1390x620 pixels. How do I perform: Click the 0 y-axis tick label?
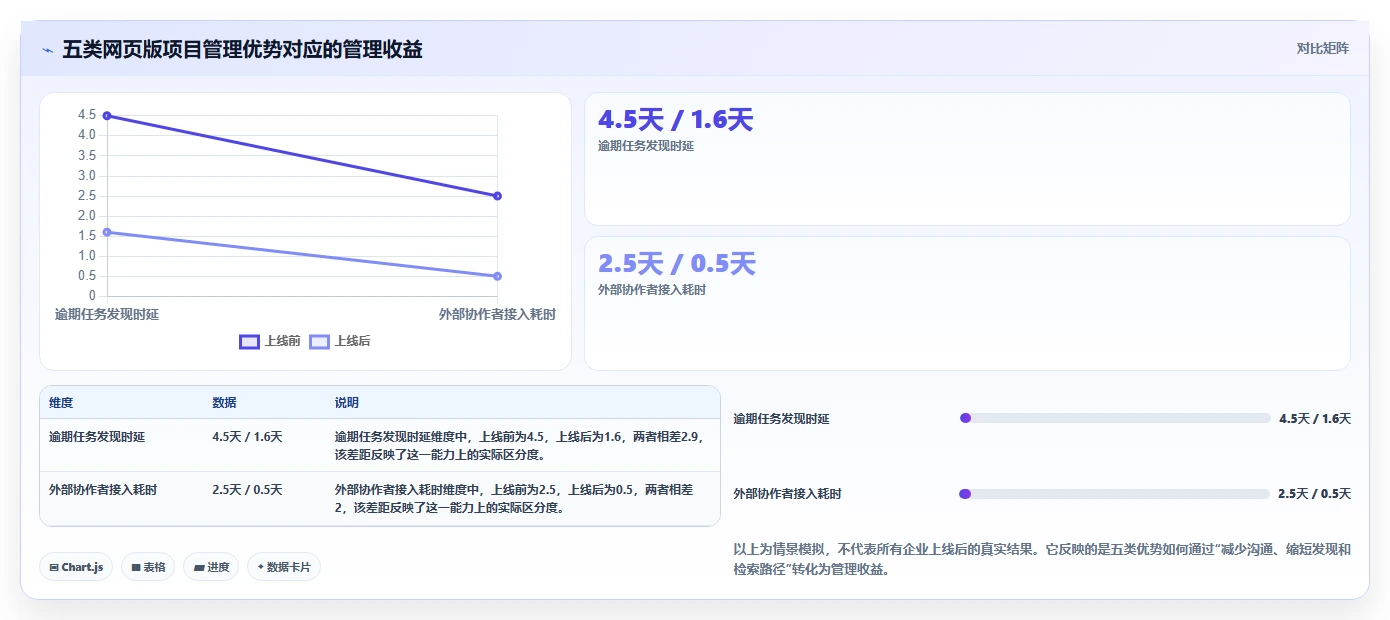click(x=92, y=295)
